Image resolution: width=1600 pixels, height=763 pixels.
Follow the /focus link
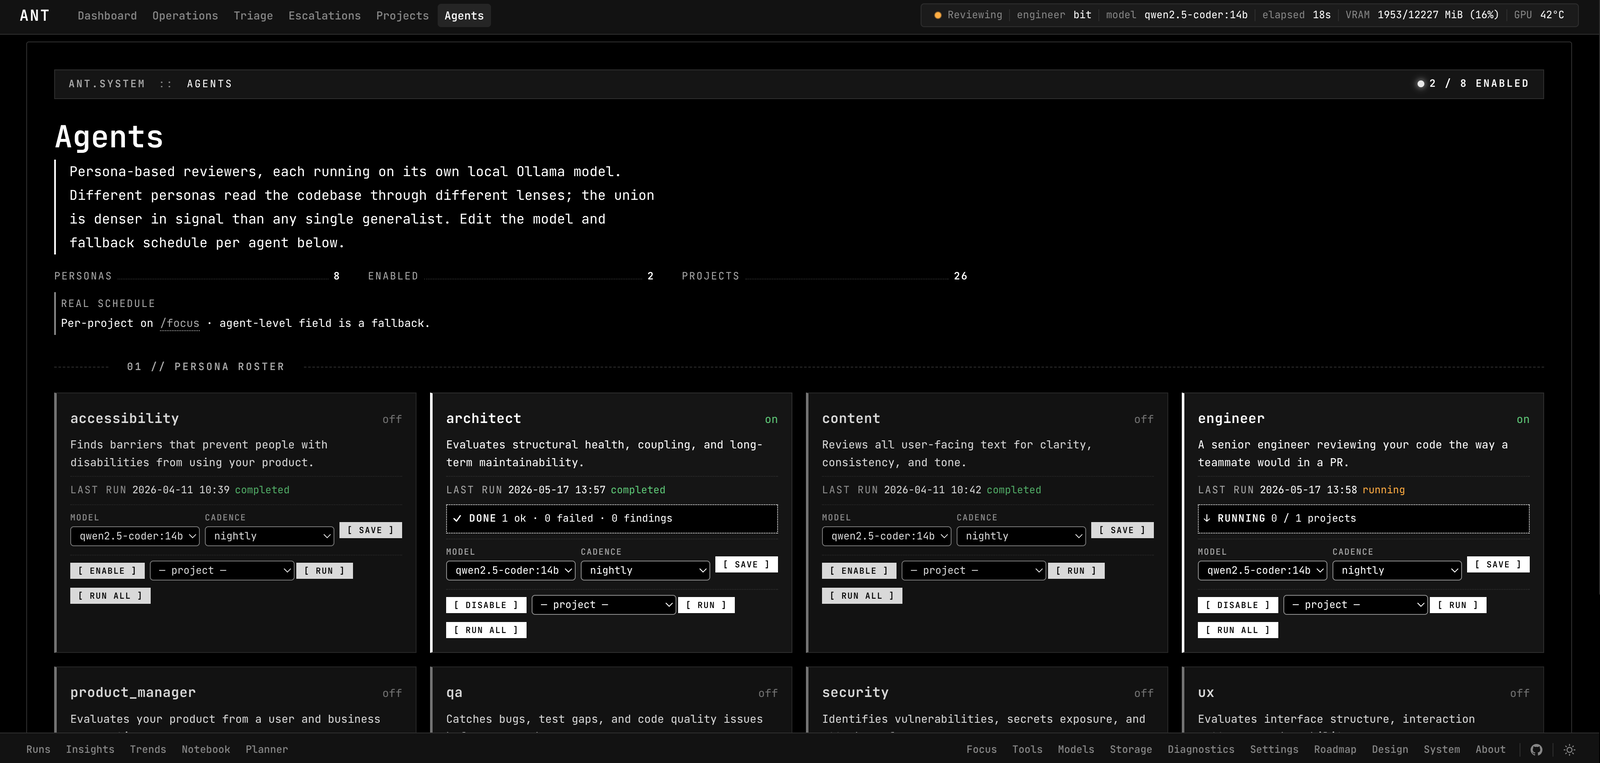pyautogui.click(x=180, y=323)
